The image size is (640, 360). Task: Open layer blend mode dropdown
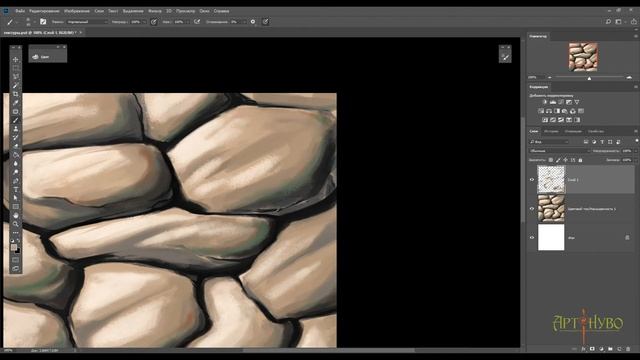coord(559,151)
